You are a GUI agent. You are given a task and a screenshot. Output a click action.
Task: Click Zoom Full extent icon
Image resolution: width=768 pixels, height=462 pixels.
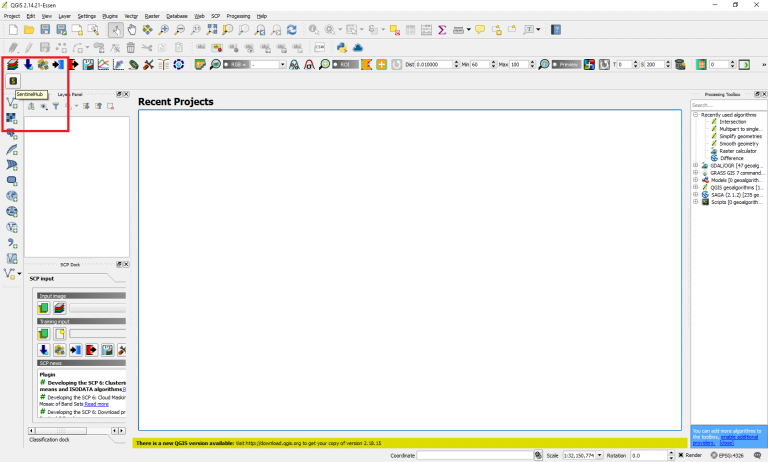click(212, 30)
